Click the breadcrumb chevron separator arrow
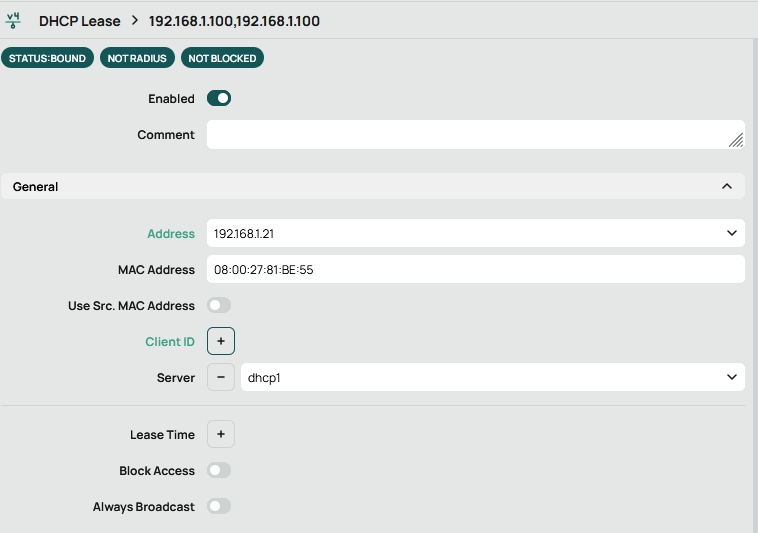Screen dimensions: 758x533 (x=134, y=20)
